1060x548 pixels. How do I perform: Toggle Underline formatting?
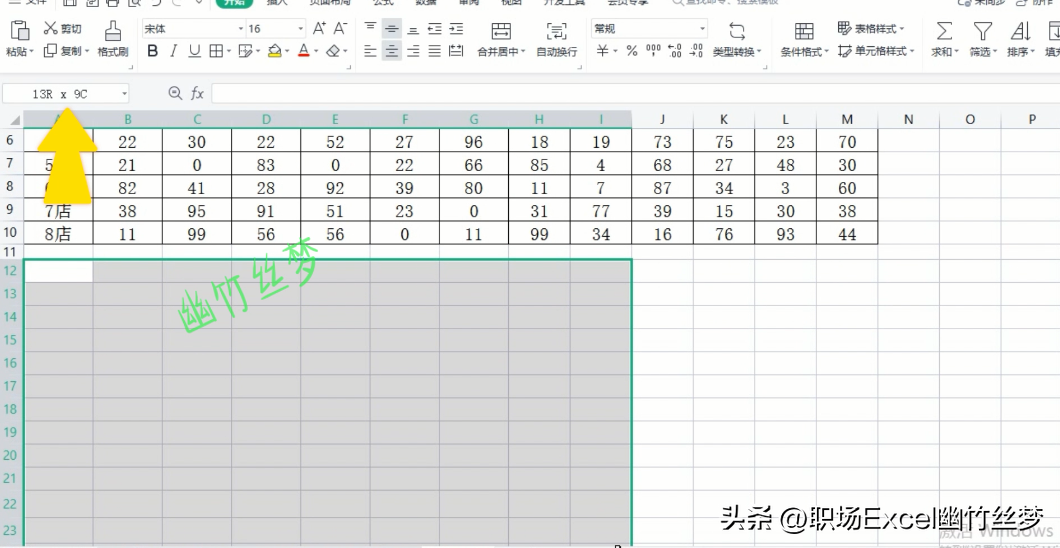click(195, 51)
